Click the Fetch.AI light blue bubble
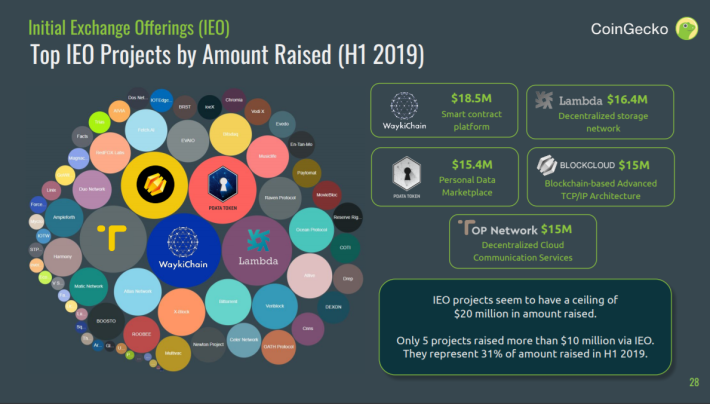The image size is (710, 404). (x=146, y=130)
